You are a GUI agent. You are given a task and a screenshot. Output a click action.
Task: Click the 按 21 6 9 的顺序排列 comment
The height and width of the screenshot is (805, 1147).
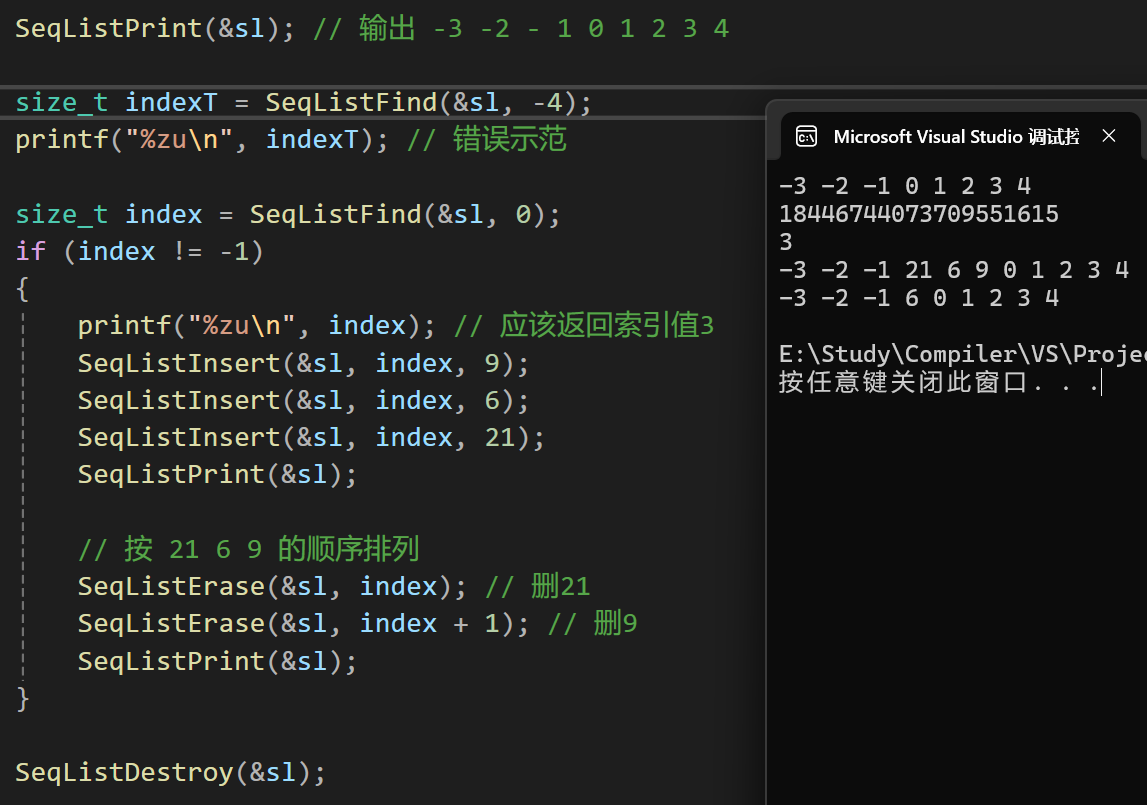[x=248, y=549]
